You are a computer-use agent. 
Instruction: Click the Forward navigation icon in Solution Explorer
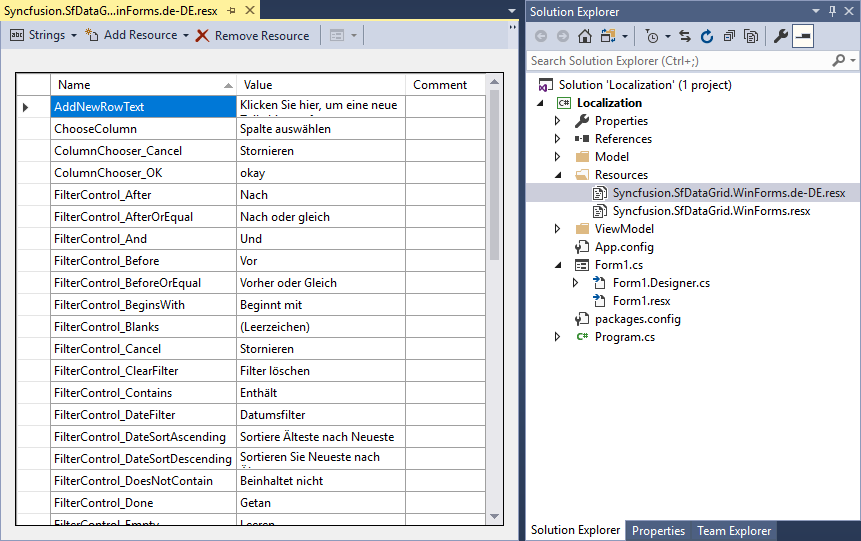point(563,36)
